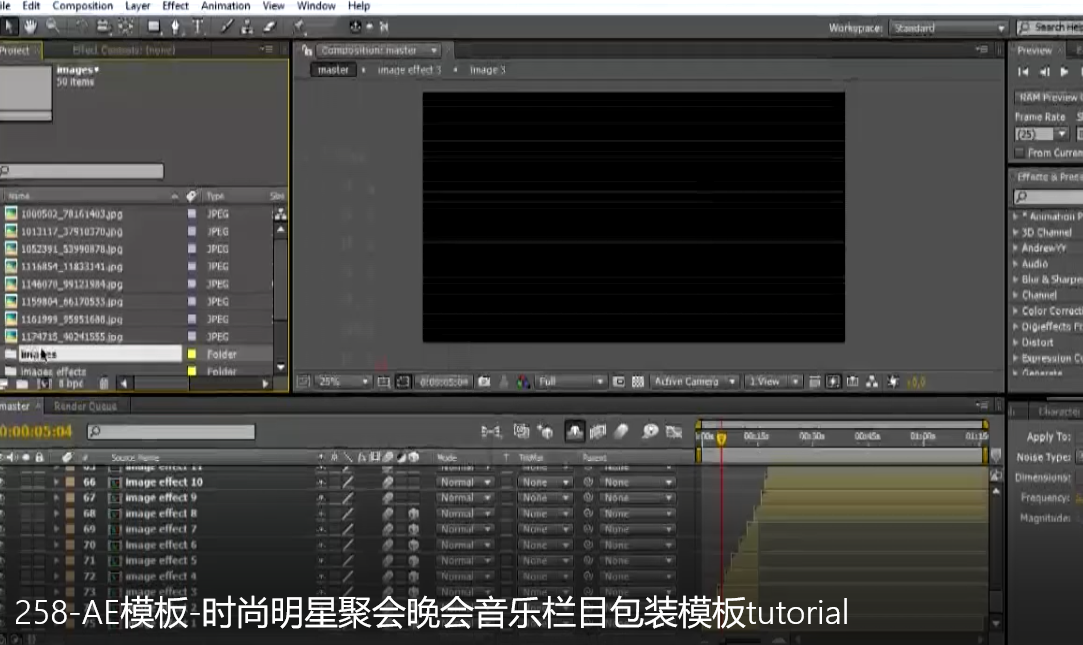Screen dimensions: 1083x645
Task: Open the 1 View layout dropdown
Action: click(772, 382)
